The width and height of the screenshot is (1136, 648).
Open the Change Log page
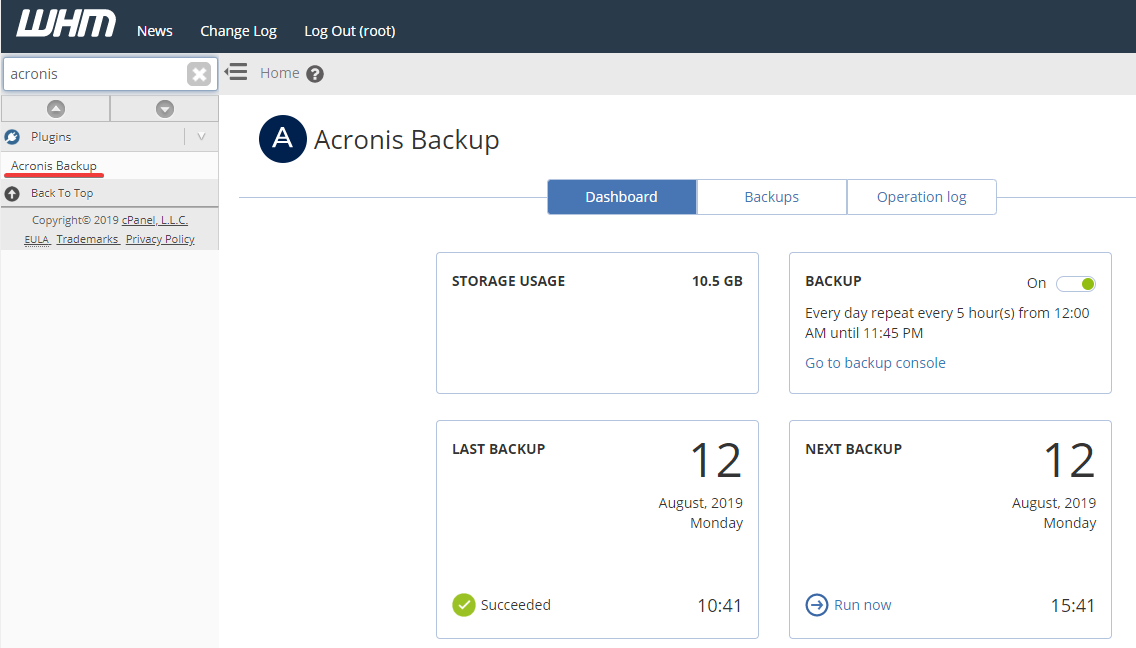pyautogui.click(x=238, y=31)
